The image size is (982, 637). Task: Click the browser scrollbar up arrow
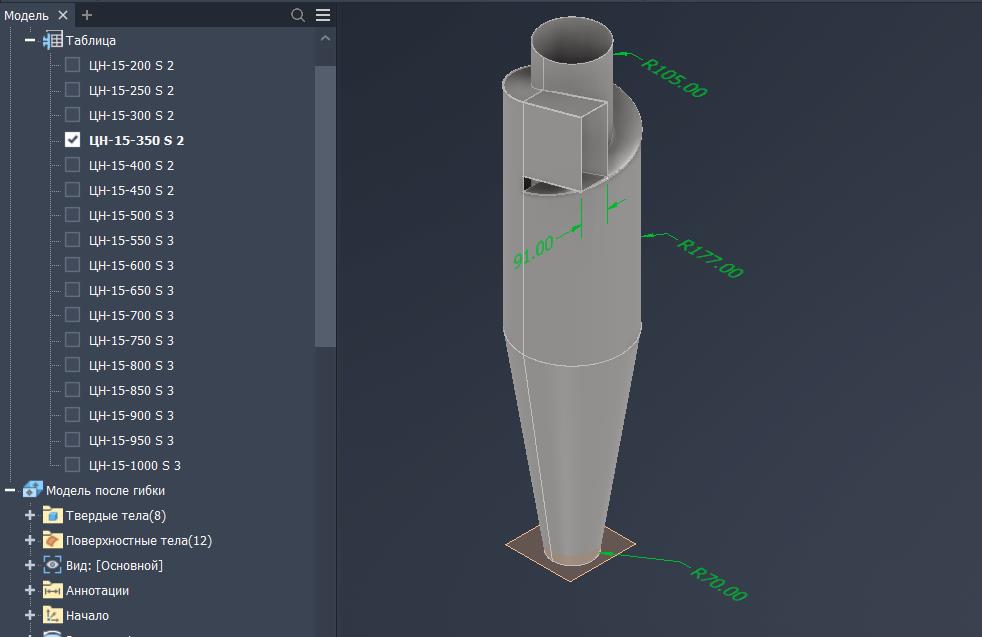click(x=326, y=35)
